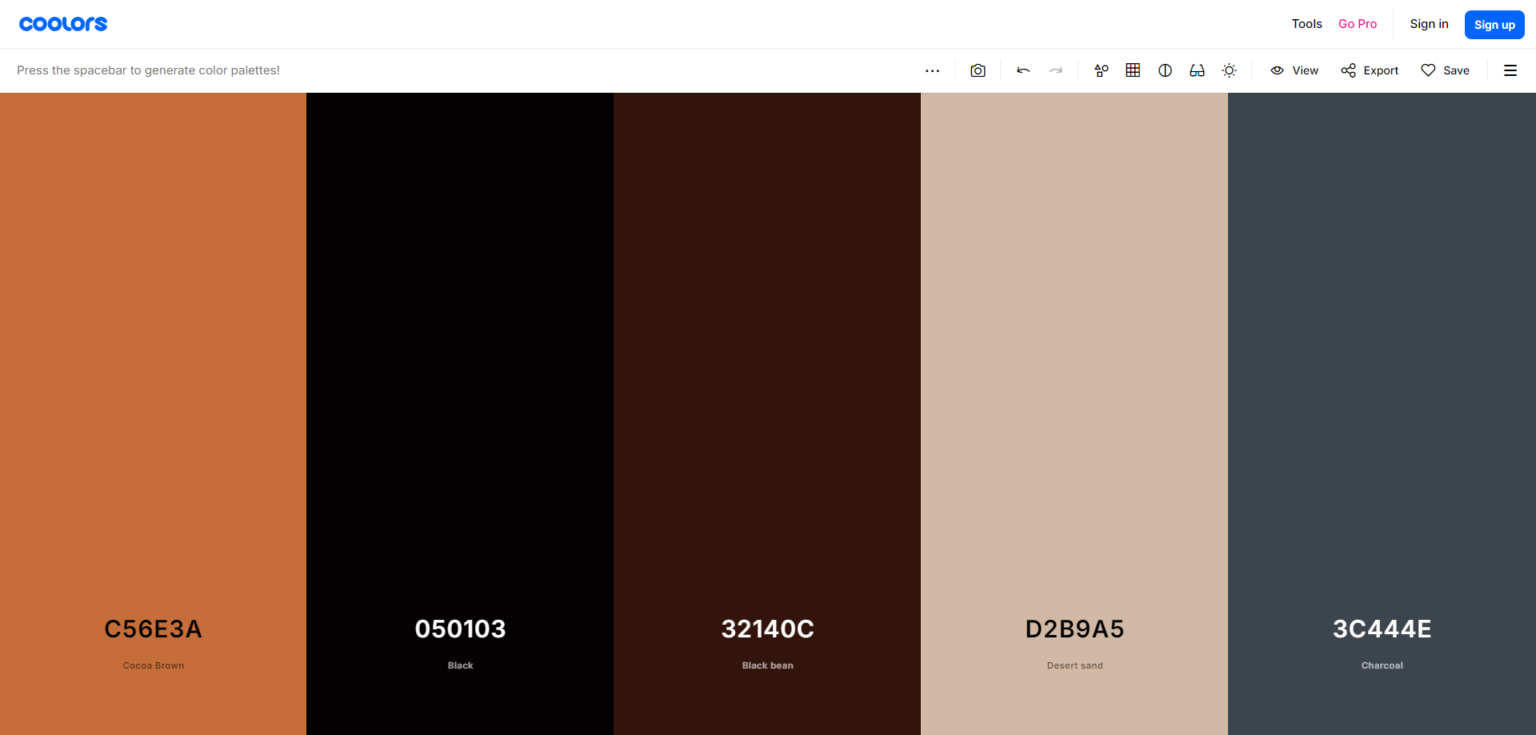Open the camera tool to create palette from photo
This screenshot has width=1536, height=735.
pos(978,70)
